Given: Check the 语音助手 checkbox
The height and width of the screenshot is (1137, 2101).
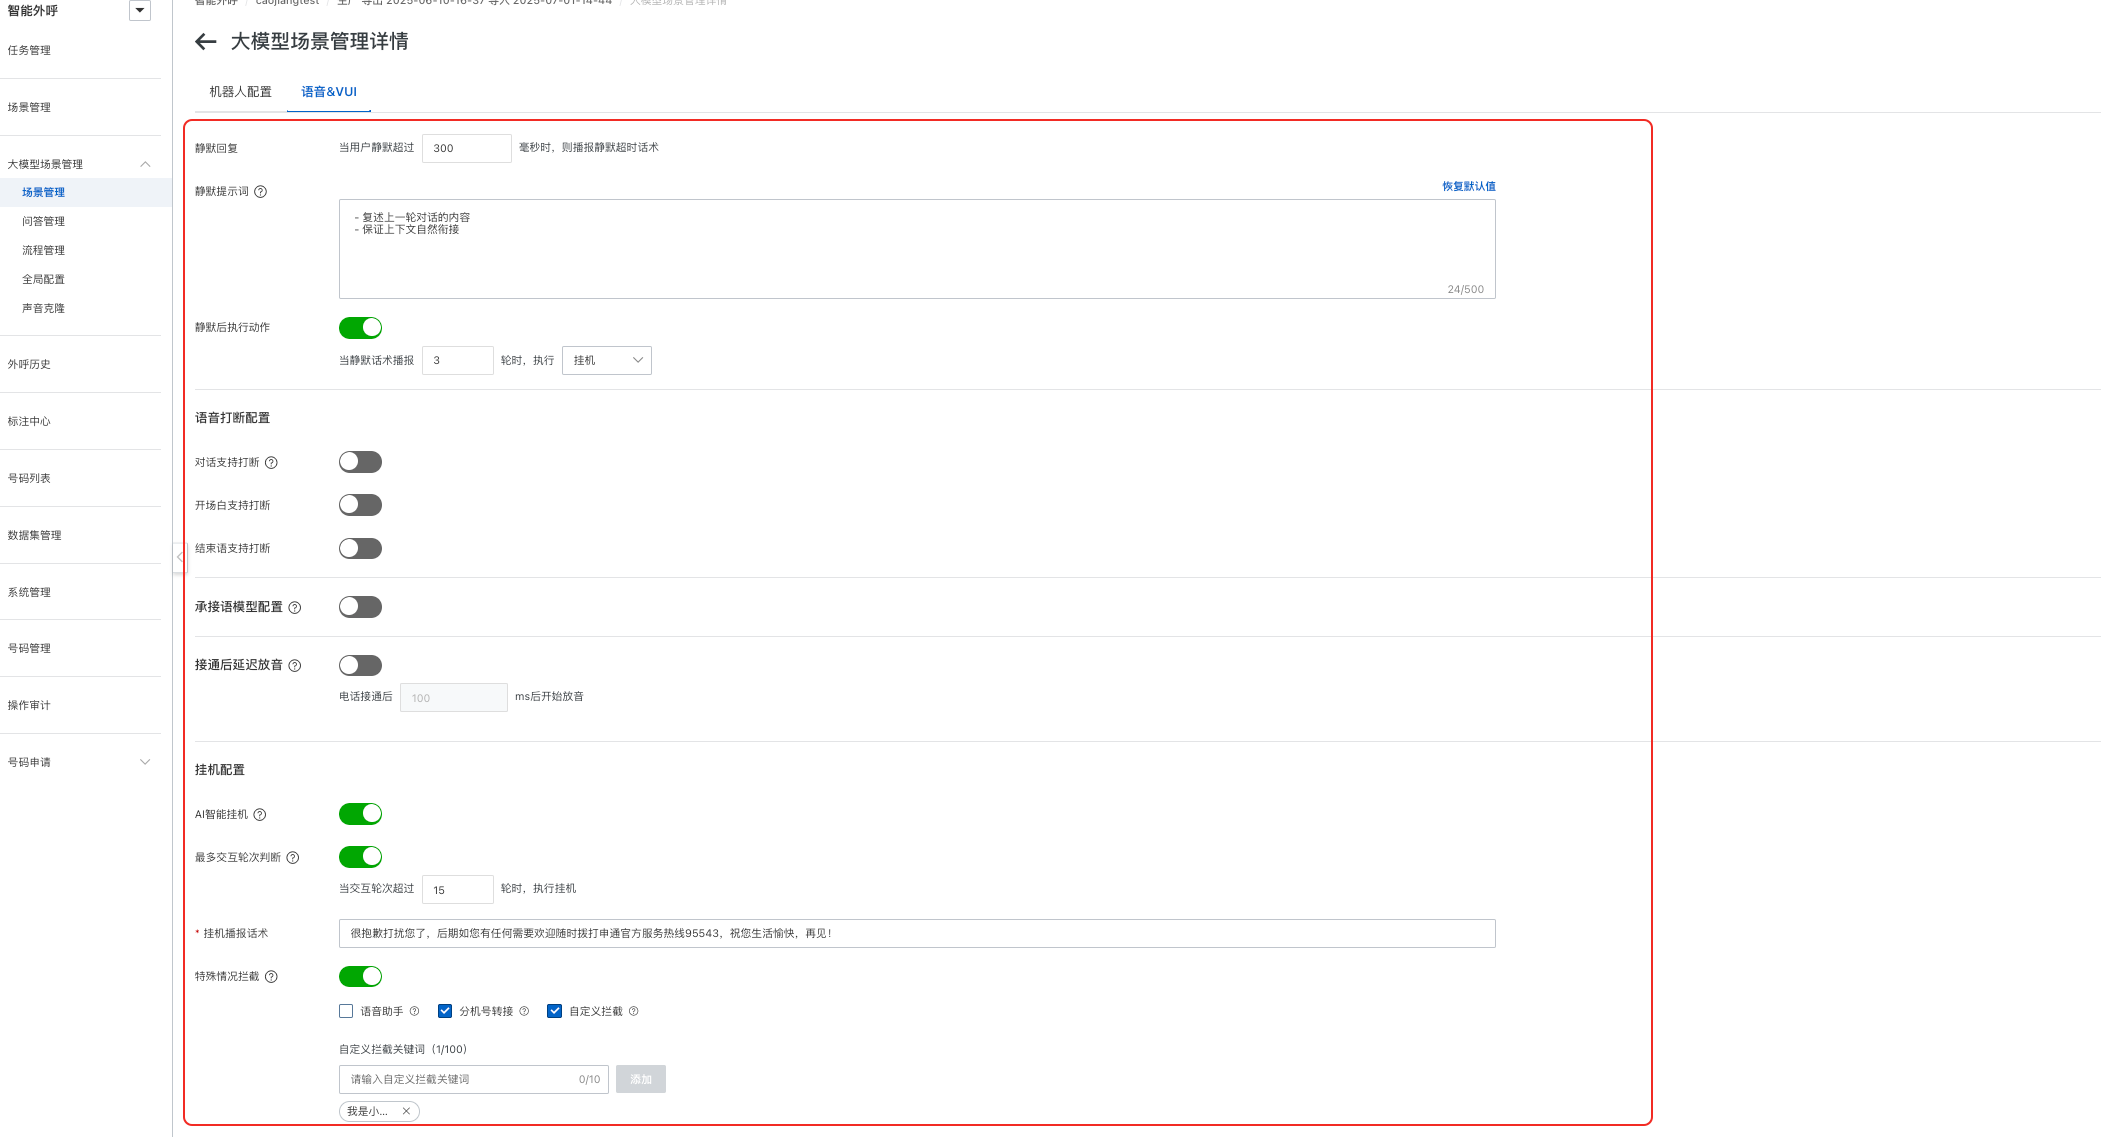Looking at the screenshot, I should [346, 1011].
